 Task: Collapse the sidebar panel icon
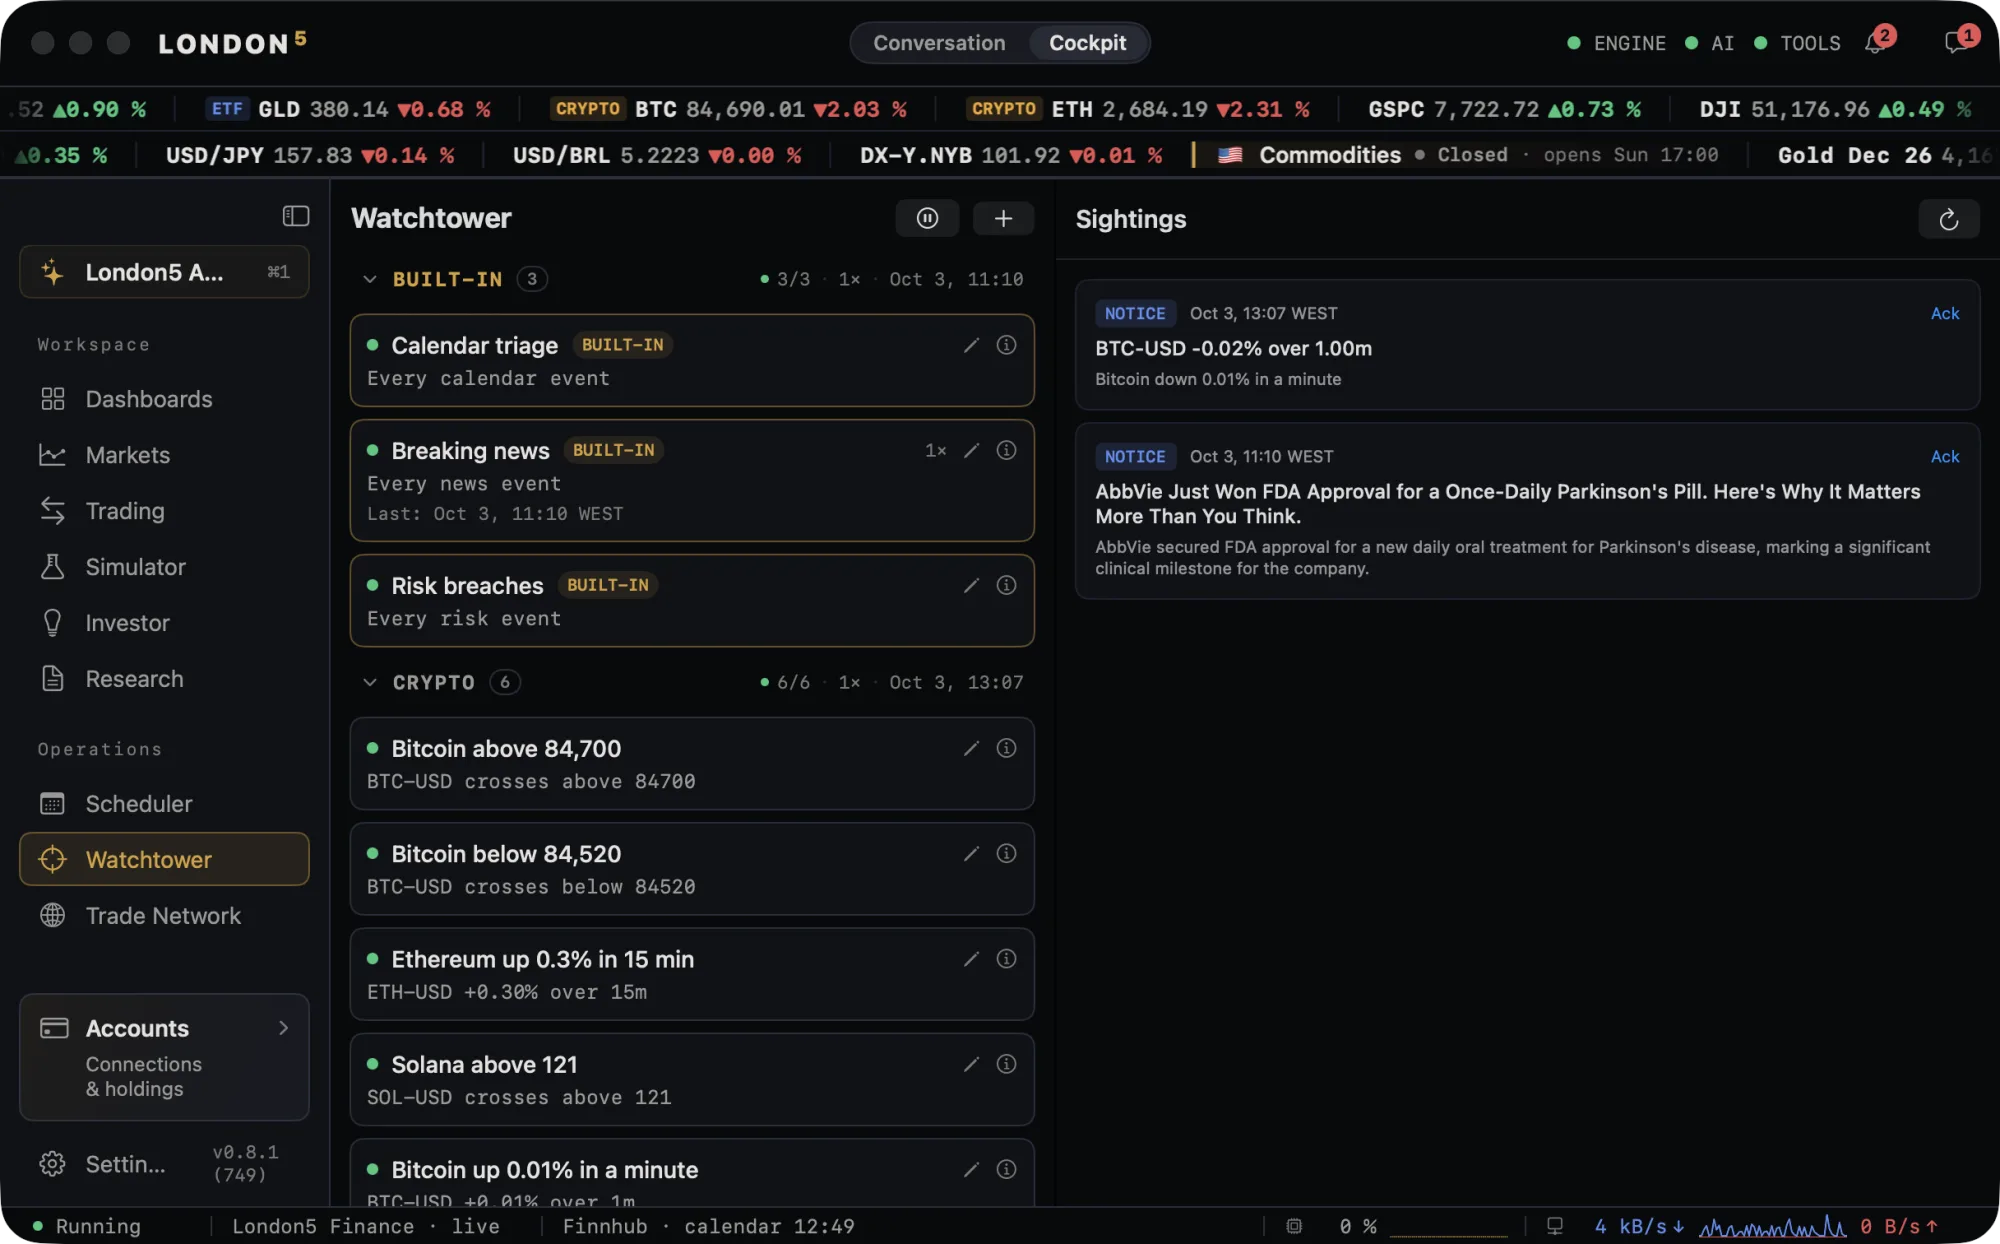point(296,216)
